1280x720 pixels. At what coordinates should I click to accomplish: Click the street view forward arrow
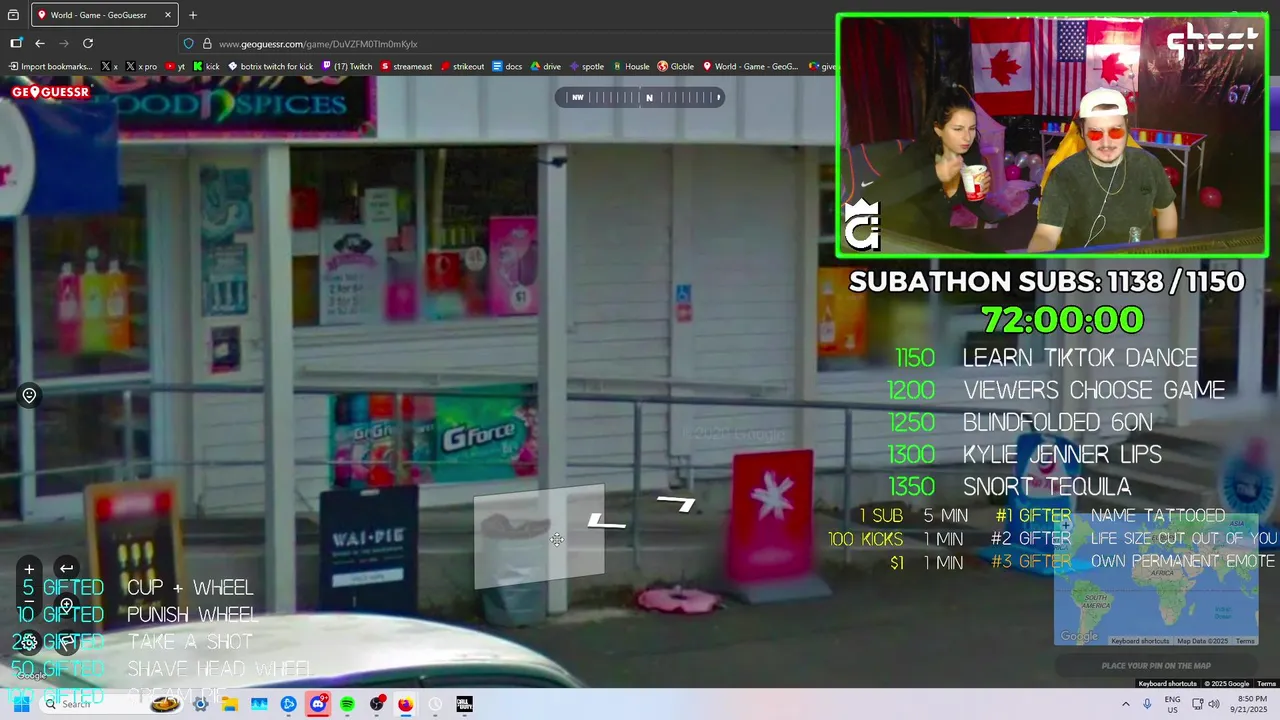(x=676, y=504)
